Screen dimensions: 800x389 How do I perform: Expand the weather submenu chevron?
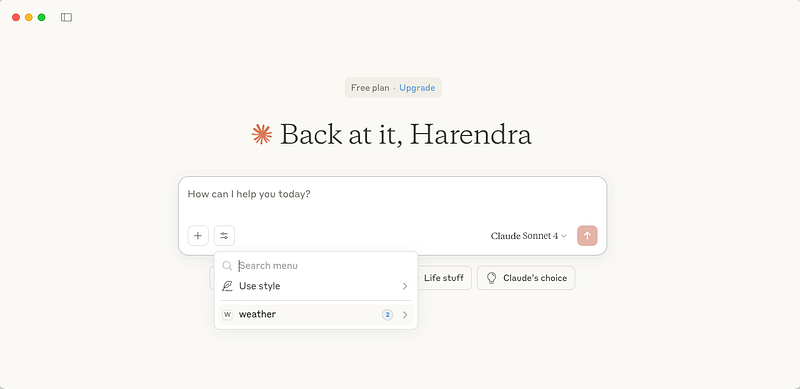pyautogui.click(x=405, y=314)
